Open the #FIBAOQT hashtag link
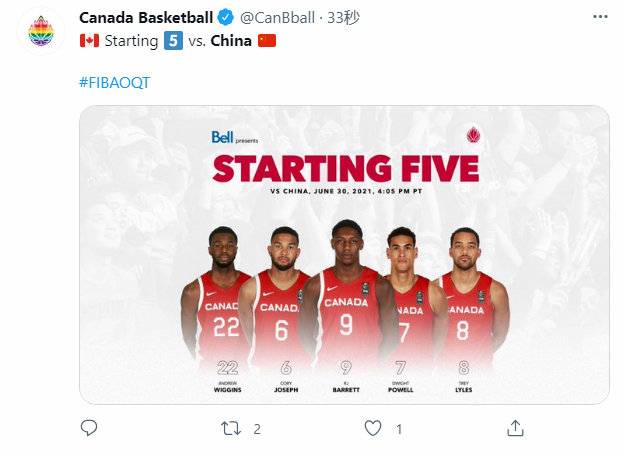 (x=113, y=82)
